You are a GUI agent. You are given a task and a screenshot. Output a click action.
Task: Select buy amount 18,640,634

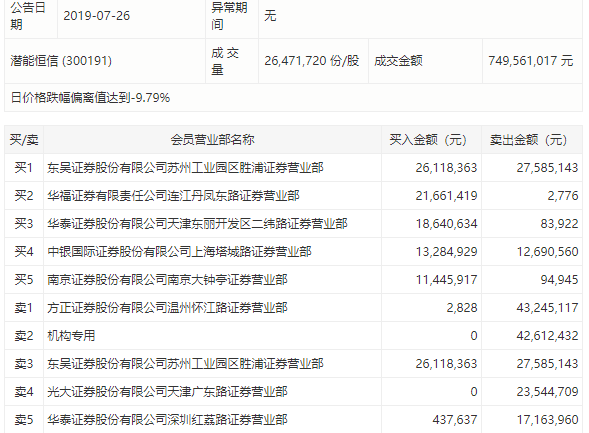[446, 223]
